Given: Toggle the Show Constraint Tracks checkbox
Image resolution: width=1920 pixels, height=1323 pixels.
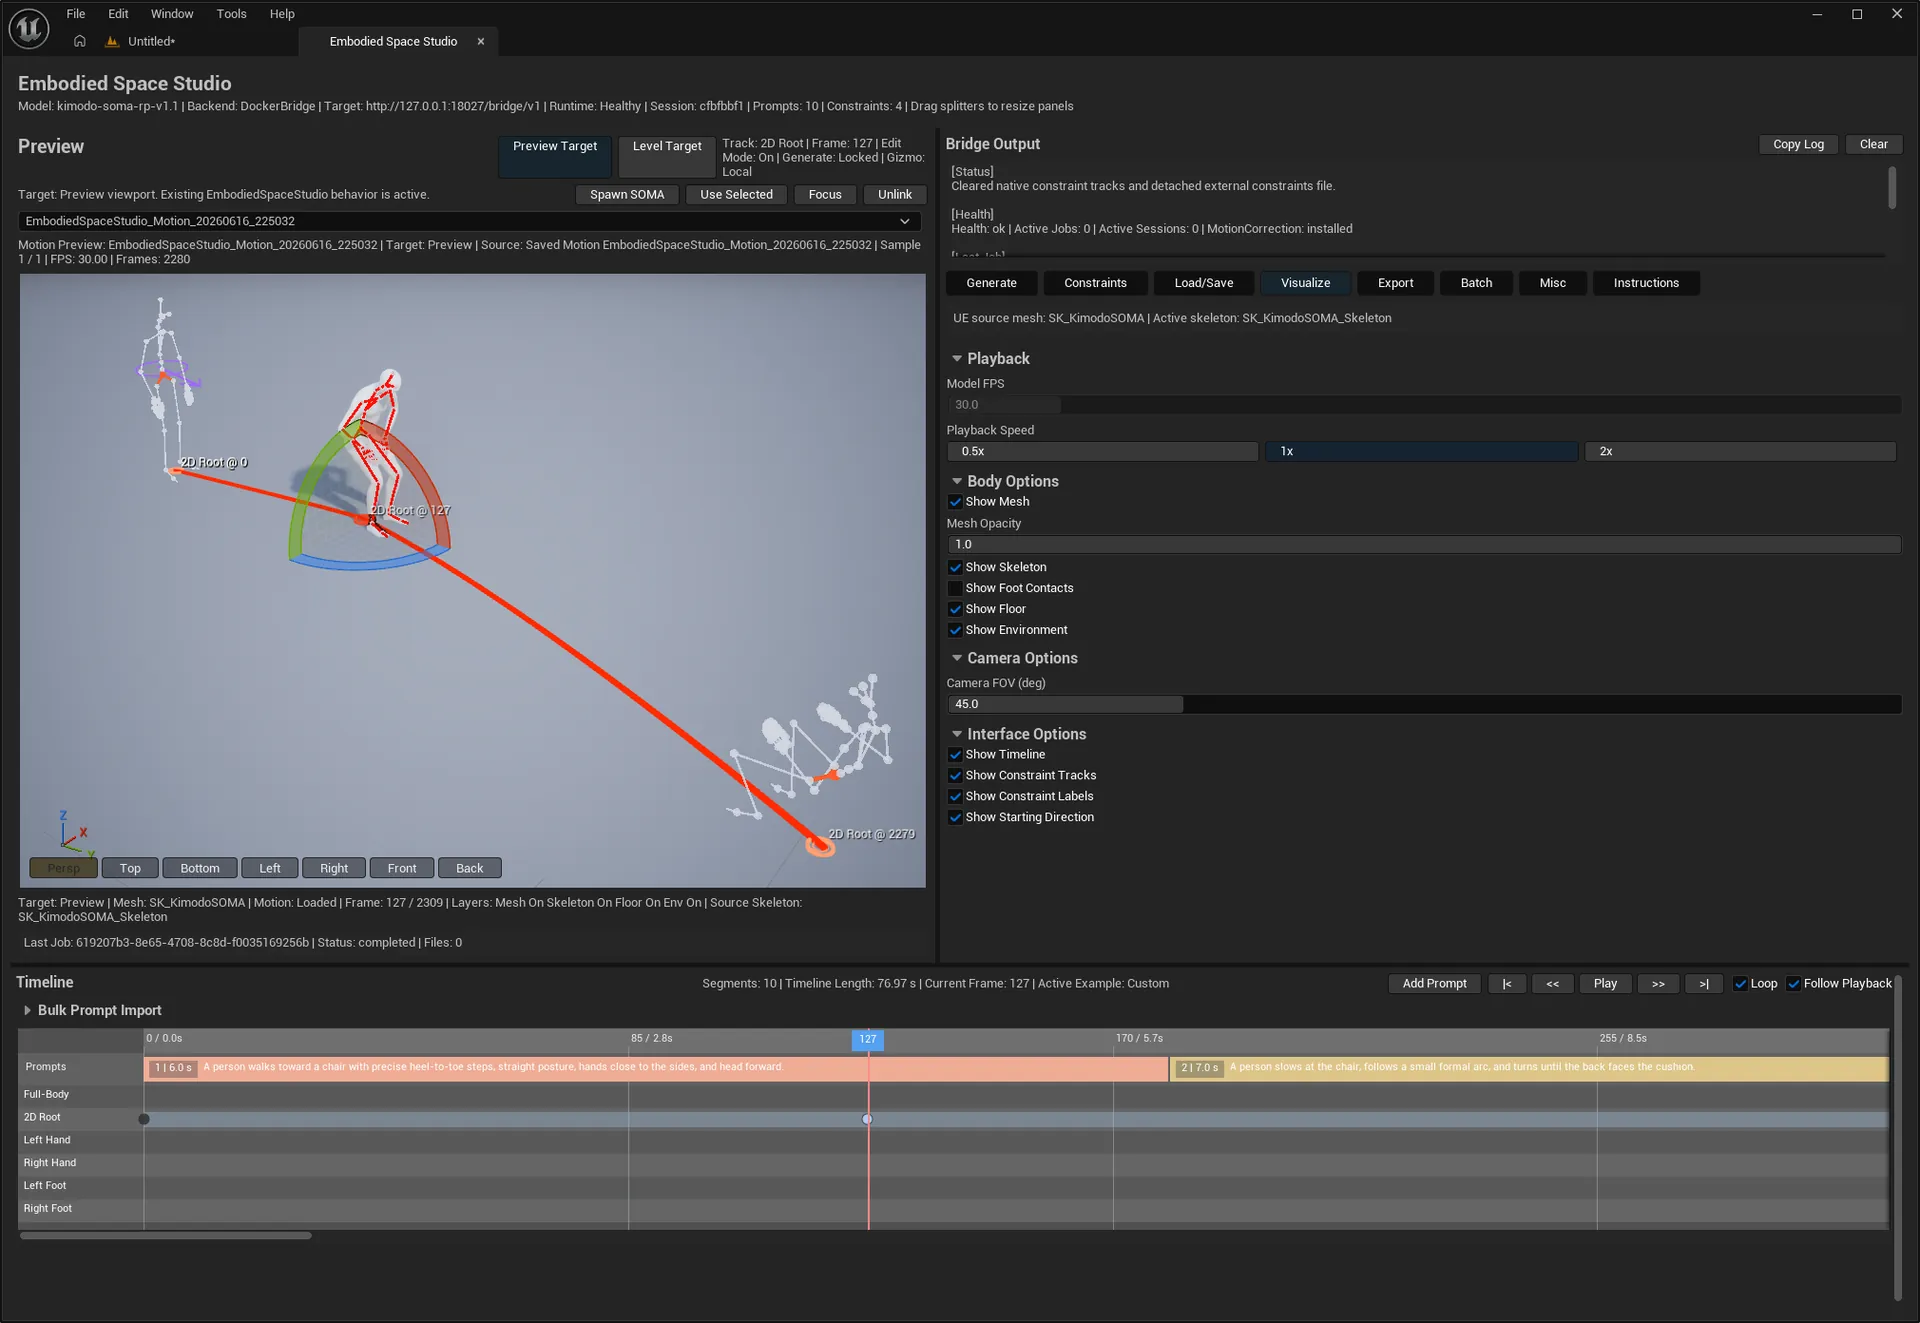Looking at the screenshot, I should point(955,776).
